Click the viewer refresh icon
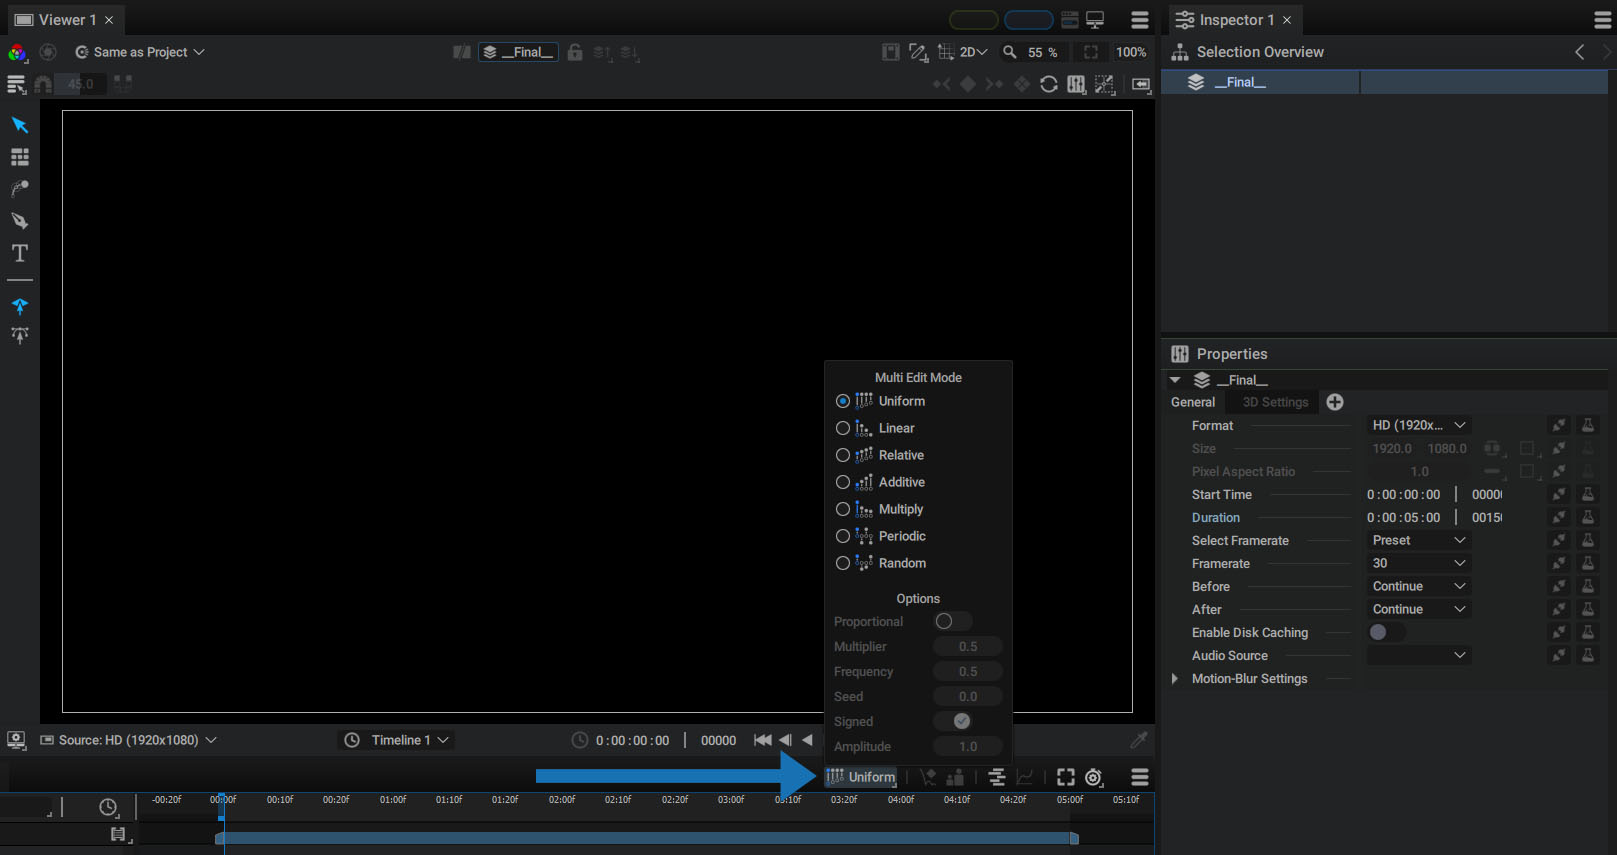 [x=1048, y=84]
